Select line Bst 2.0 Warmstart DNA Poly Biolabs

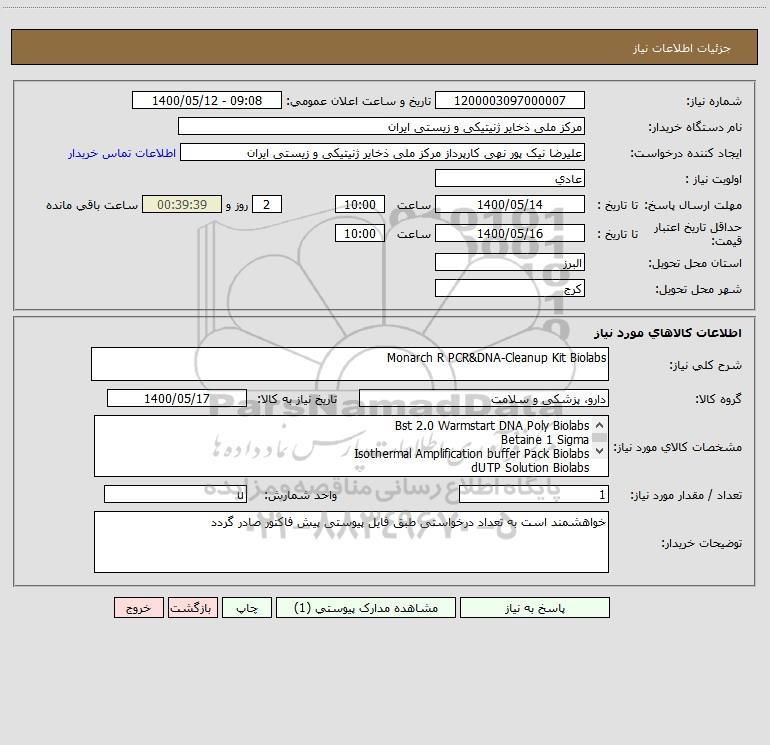pyautogui.click(x=492, y=426)
